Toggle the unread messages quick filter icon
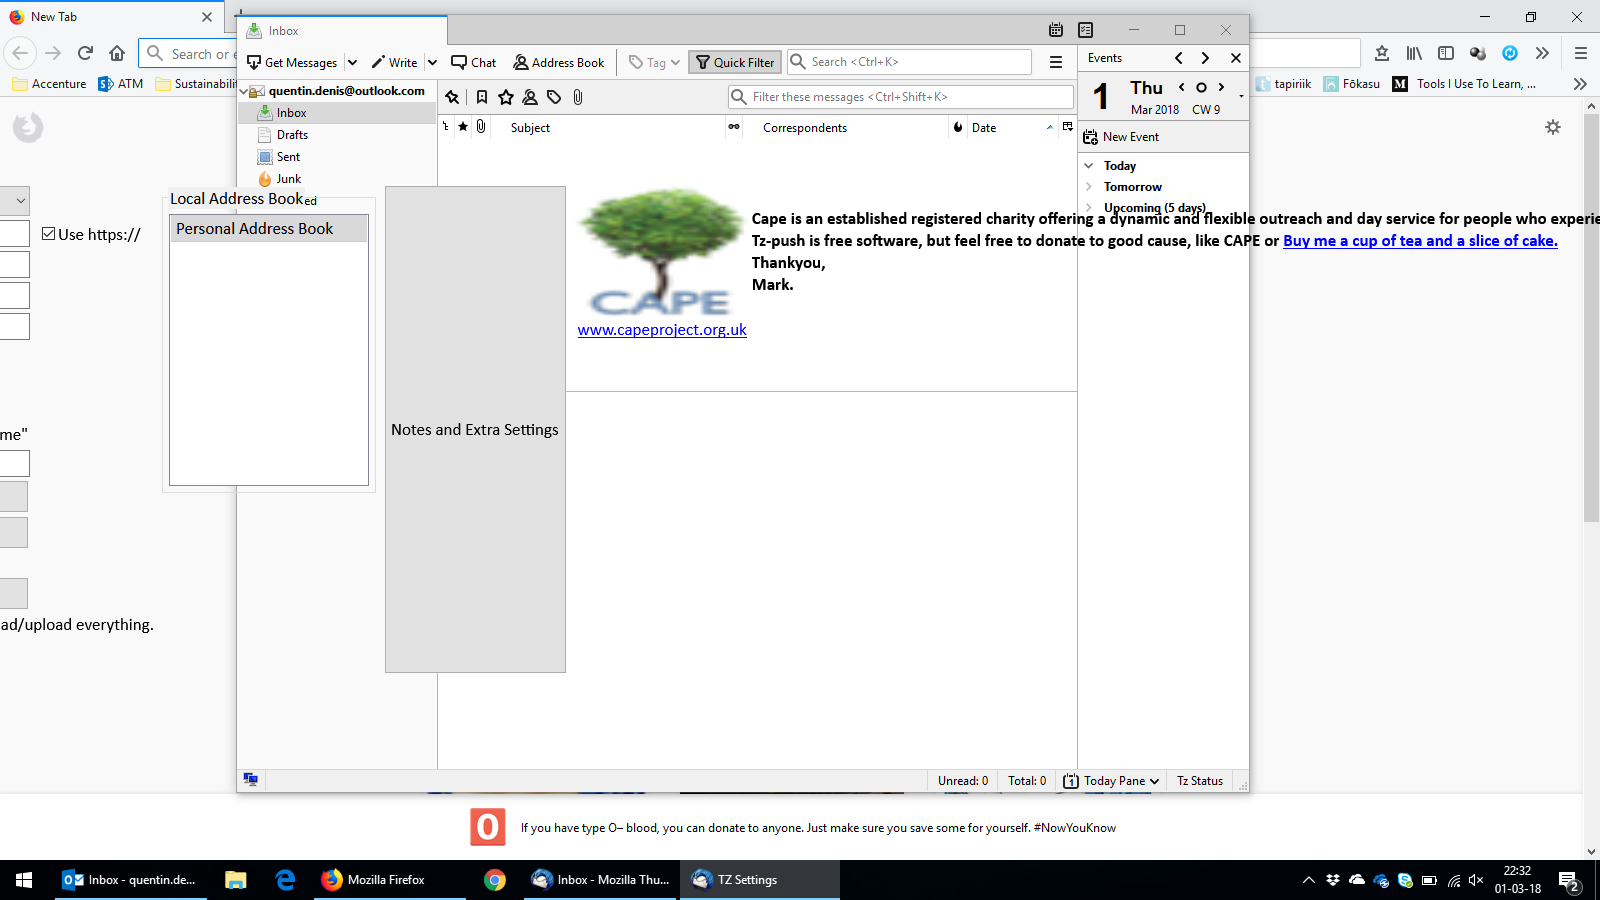1600x900 pixels. [482, 97]
